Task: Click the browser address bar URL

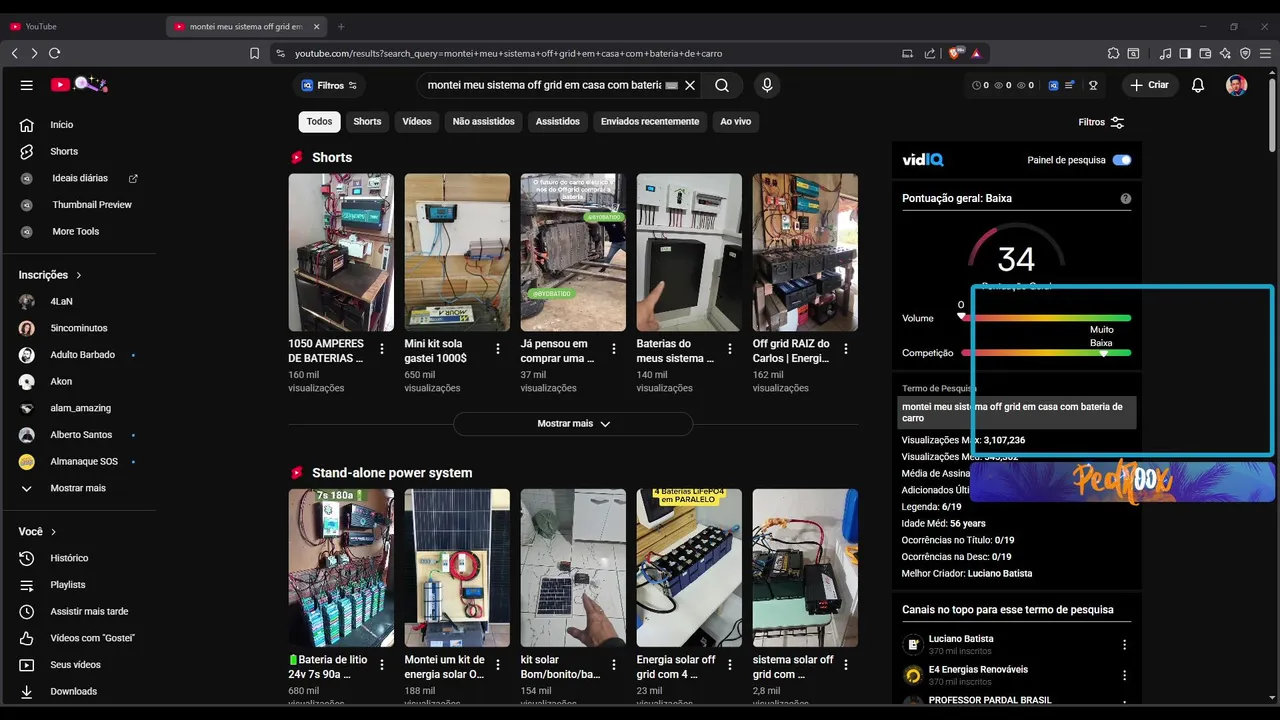Action: (508, 53)
